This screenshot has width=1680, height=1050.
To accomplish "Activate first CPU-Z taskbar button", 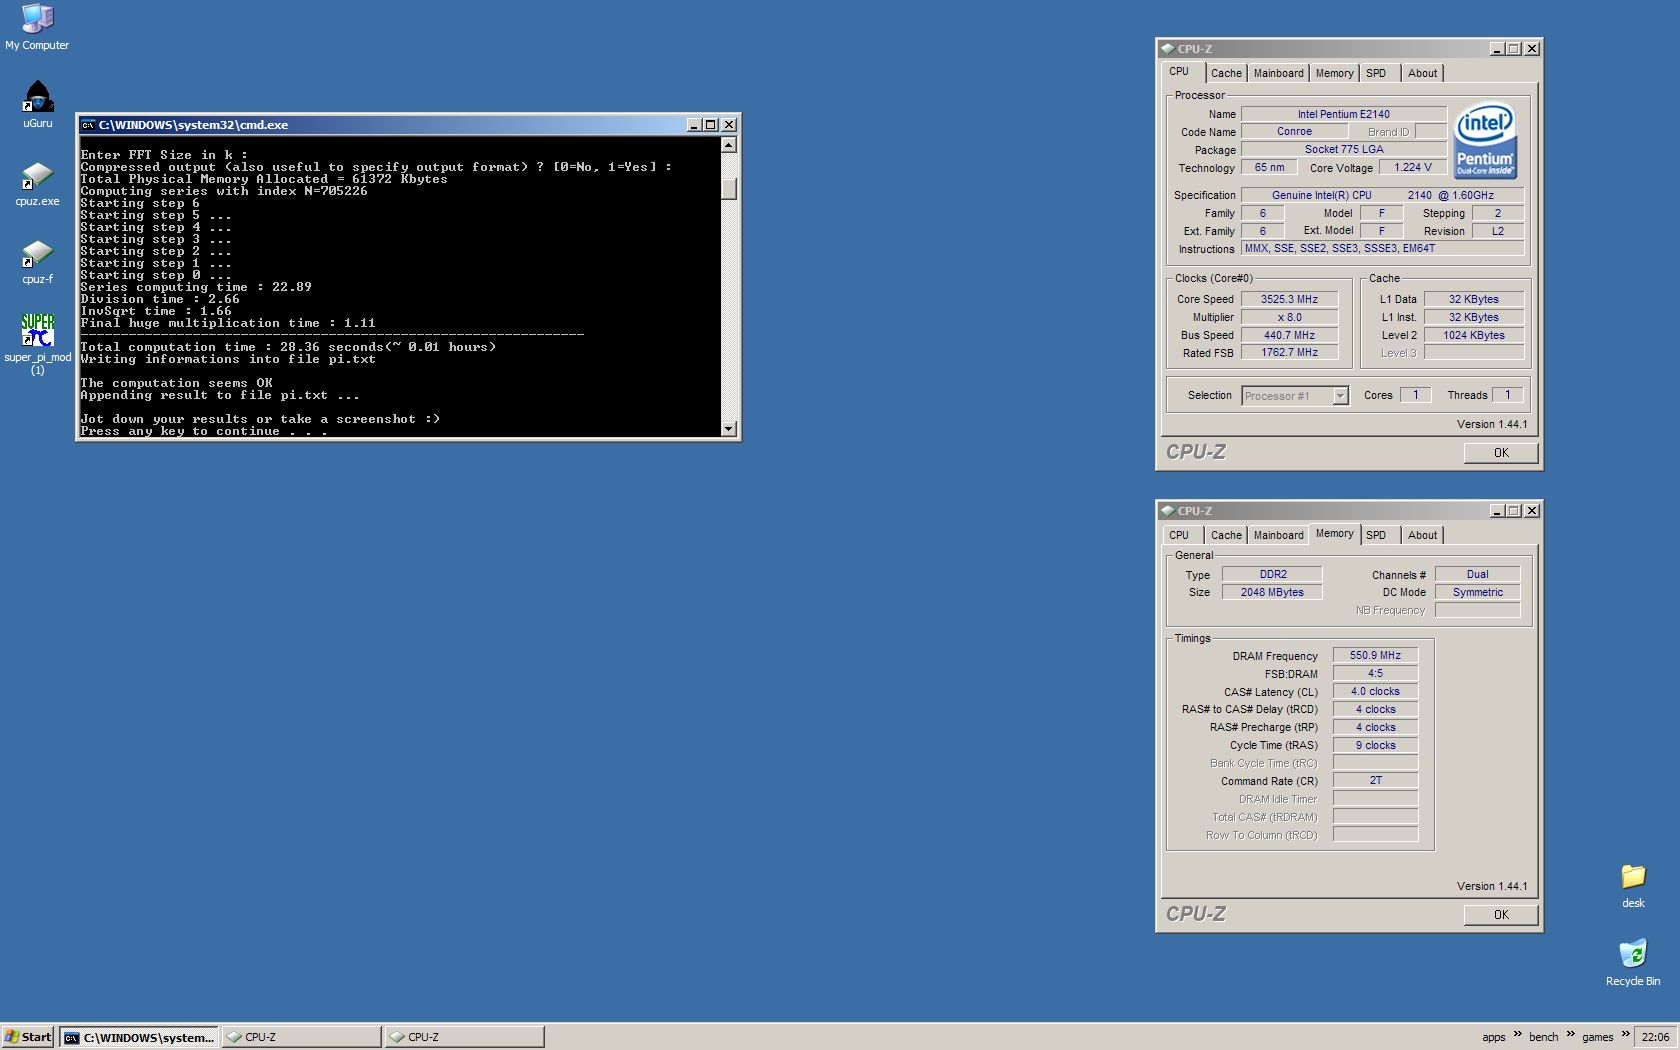I will 301,1037.
